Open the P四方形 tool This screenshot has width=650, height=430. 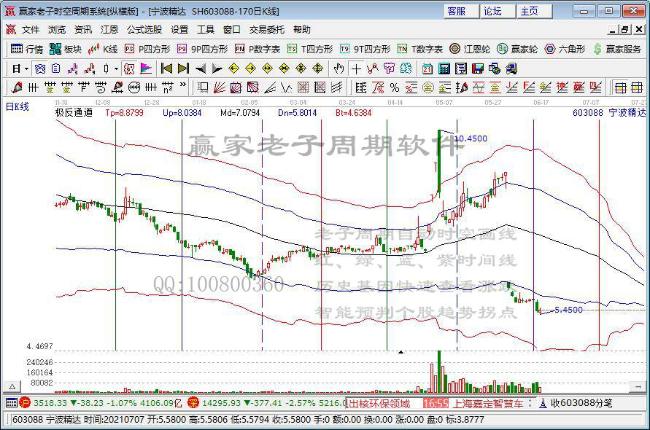point(147,49)
